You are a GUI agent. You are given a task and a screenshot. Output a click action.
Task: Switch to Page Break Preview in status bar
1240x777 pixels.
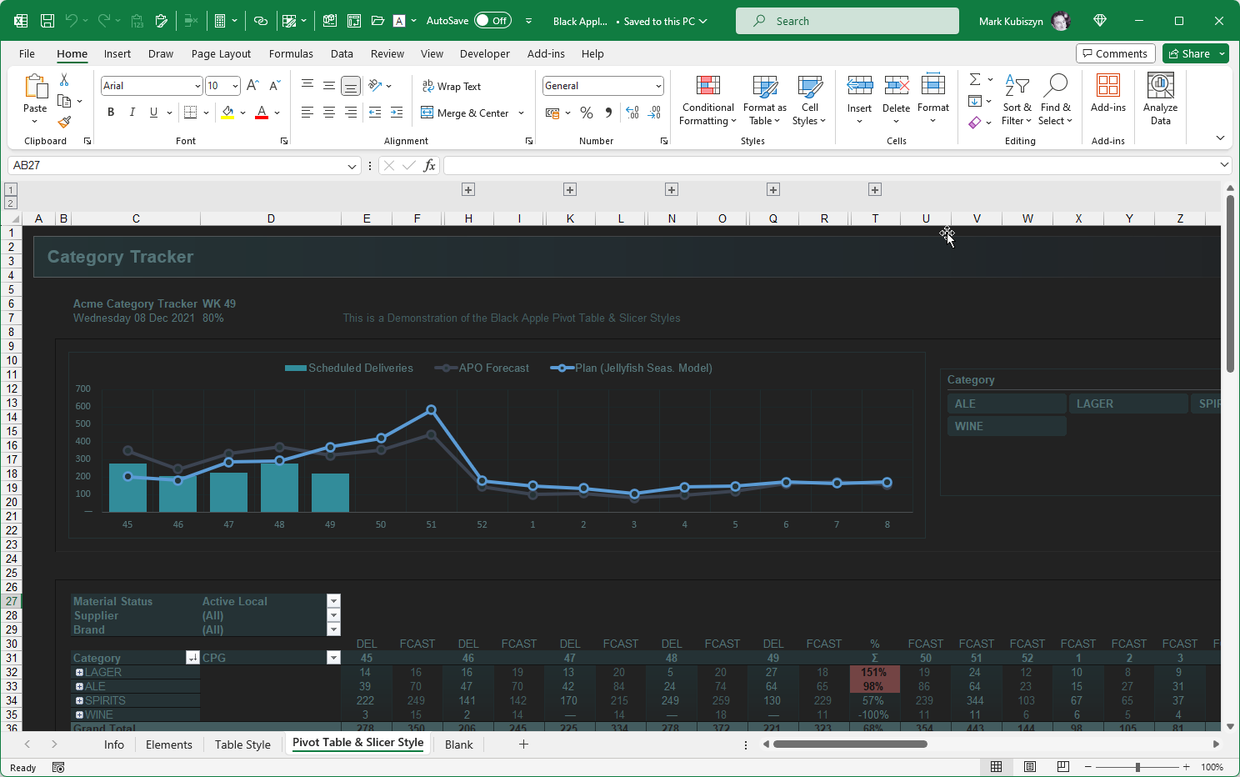coord(1062,767)
